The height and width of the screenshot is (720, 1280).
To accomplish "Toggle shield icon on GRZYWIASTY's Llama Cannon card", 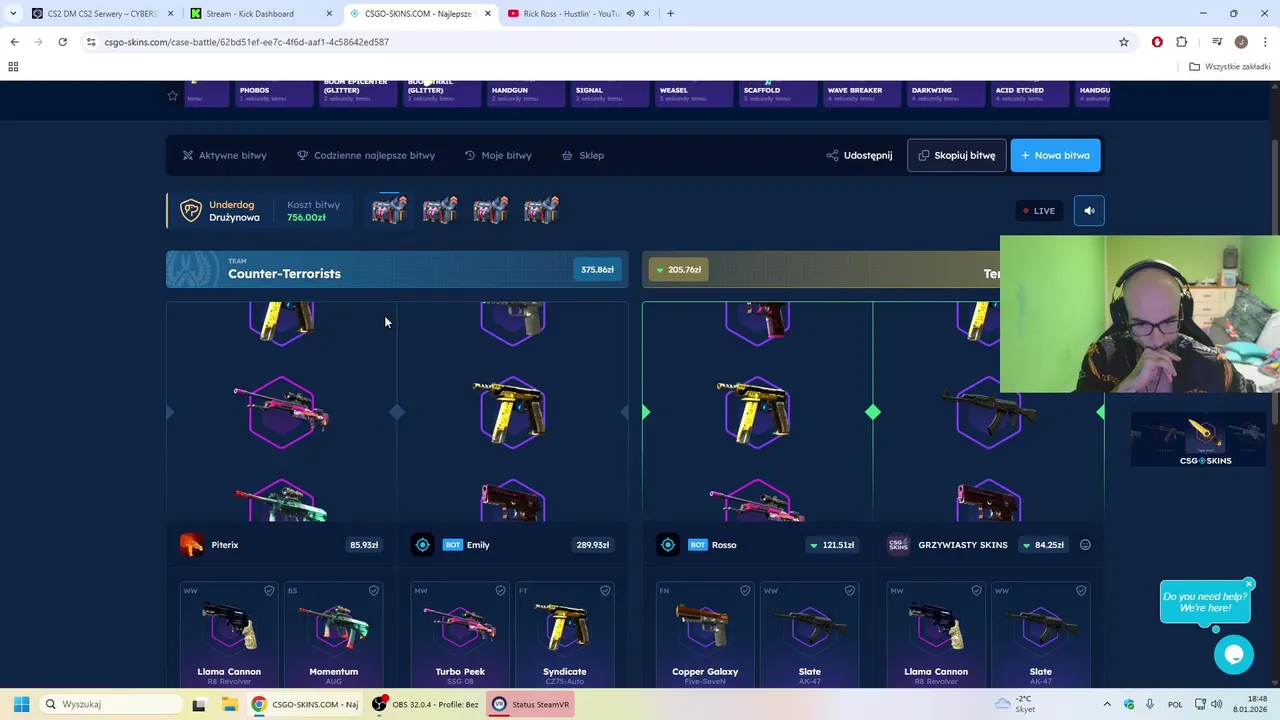I will click(976, 591).
